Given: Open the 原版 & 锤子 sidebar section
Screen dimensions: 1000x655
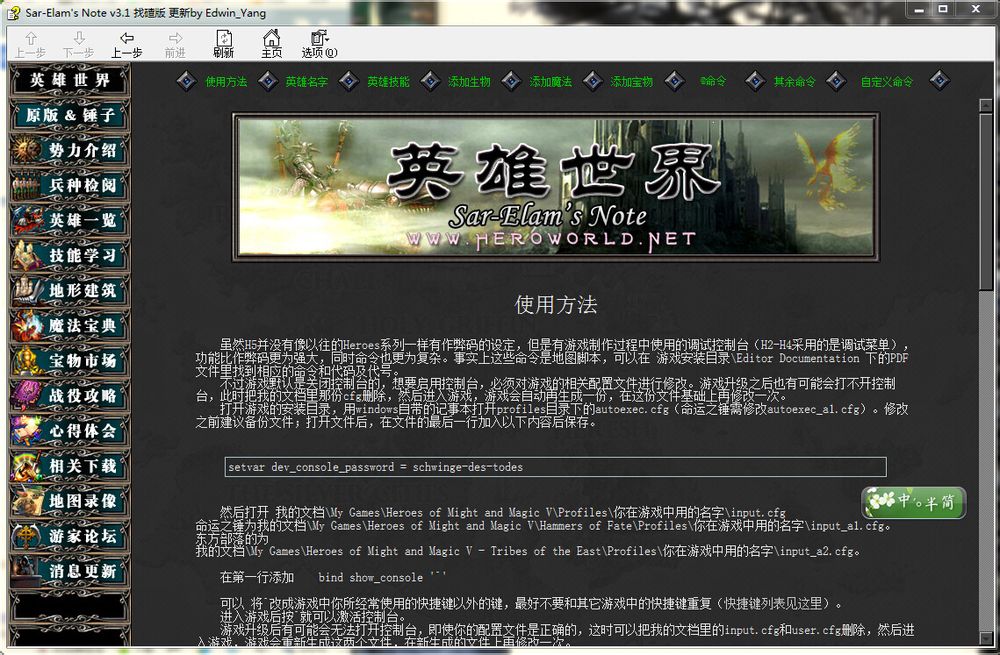Looking at the screenshot, I should [70, 115].
